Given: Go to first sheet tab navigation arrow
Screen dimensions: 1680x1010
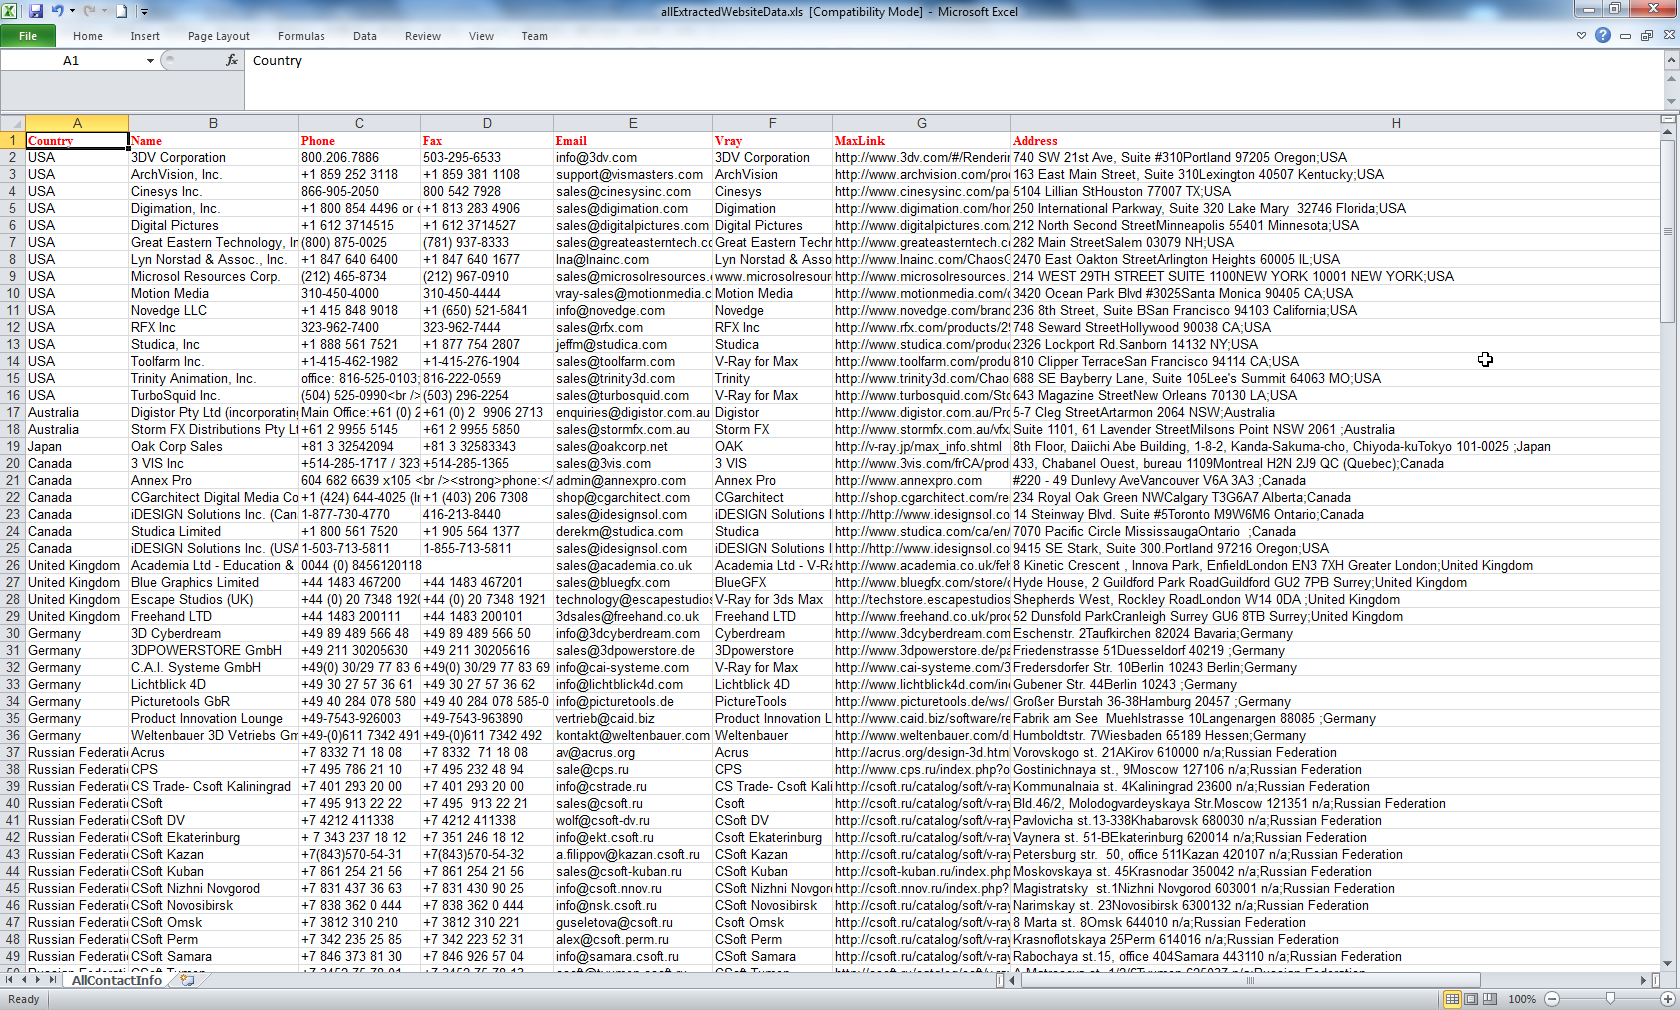Looking at the screenshot, I should [x=10, y=980].
